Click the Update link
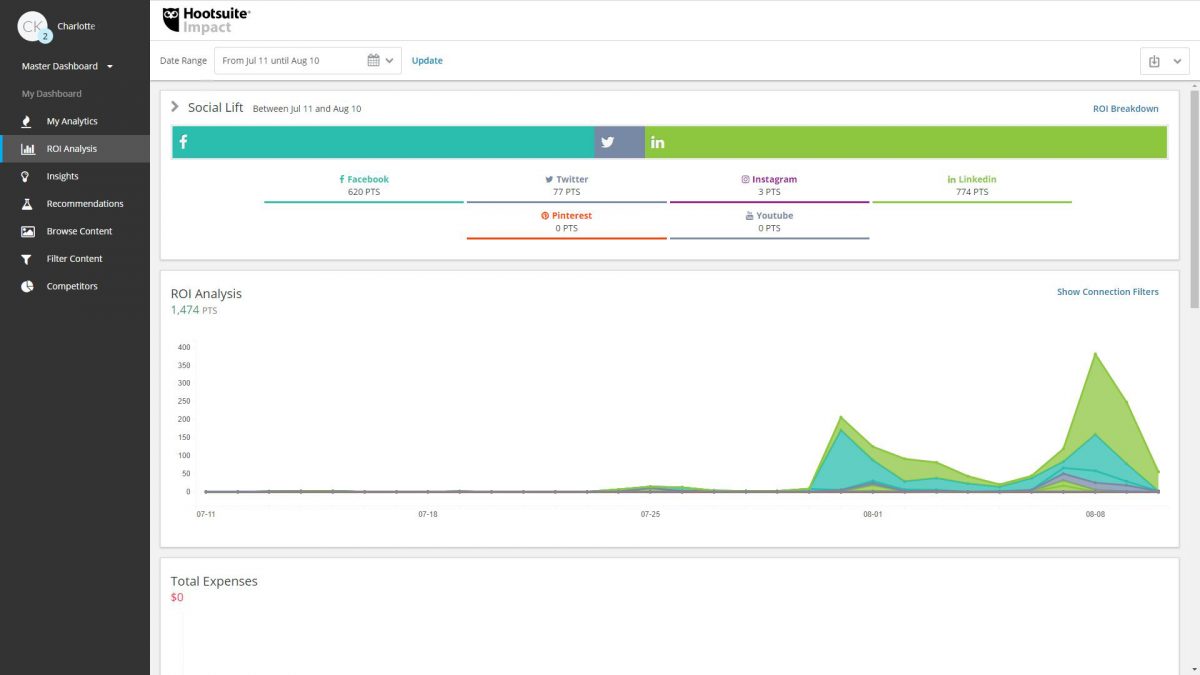This screenshot has height=675, width=1200. click(x=427, y=61)
